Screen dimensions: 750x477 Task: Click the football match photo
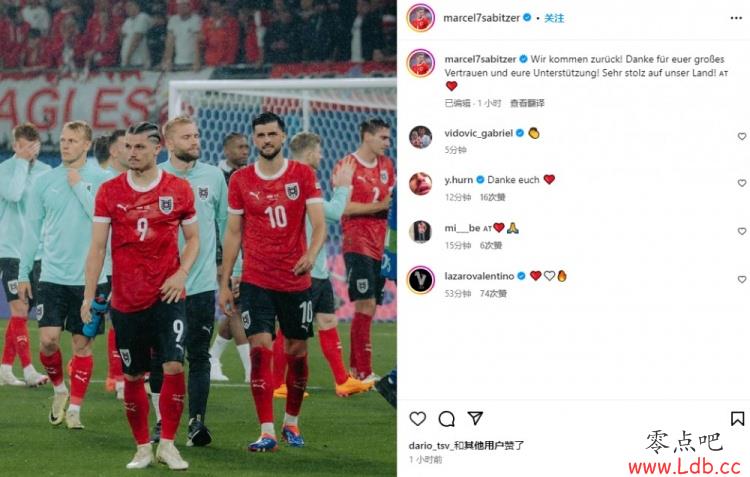click(198, 238)
